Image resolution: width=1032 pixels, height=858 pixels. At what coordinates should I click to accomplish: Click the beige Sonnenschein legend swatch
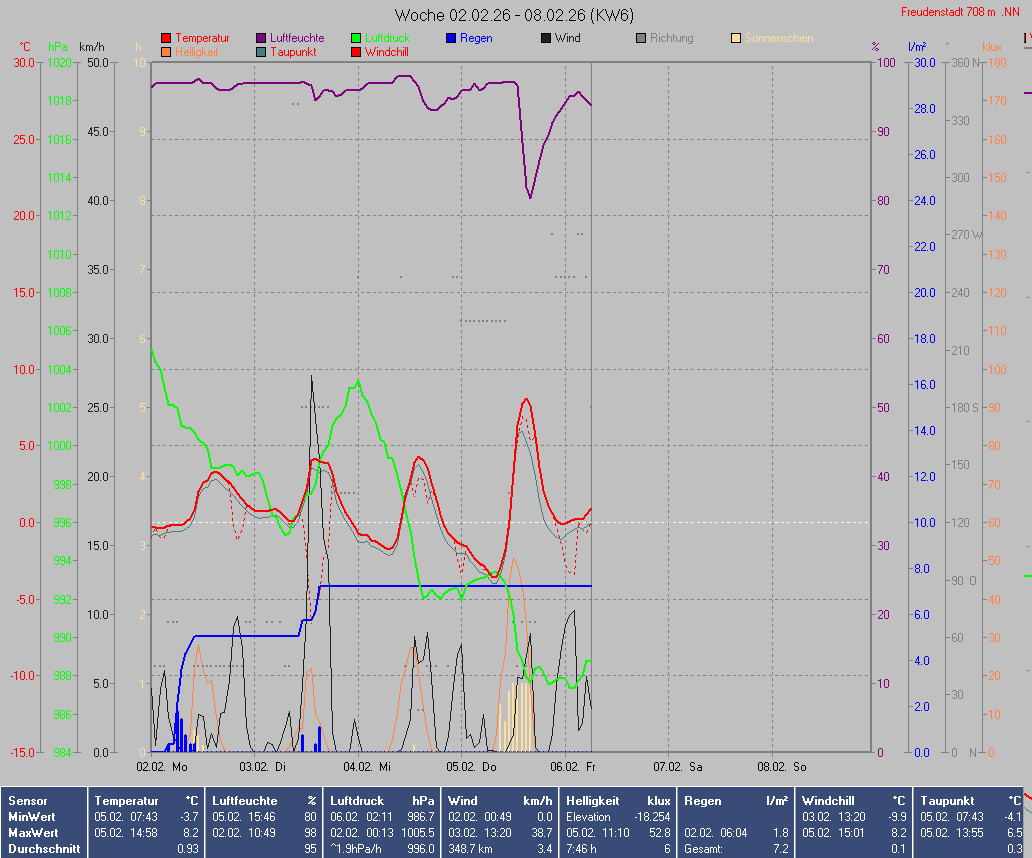coord(736,38)
